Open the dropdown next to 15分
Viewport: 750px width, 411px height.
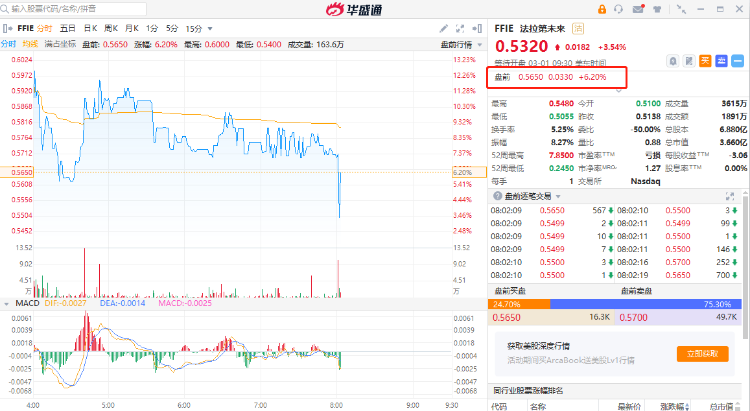[210, 29]
